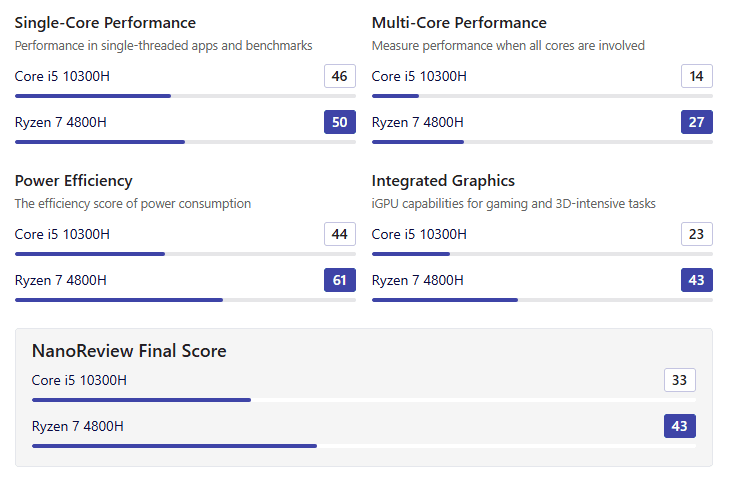Click the Core i5 10300H power efficiency bar
The width and height of the screenshot is (729, 478).
(x=185, y=254)
